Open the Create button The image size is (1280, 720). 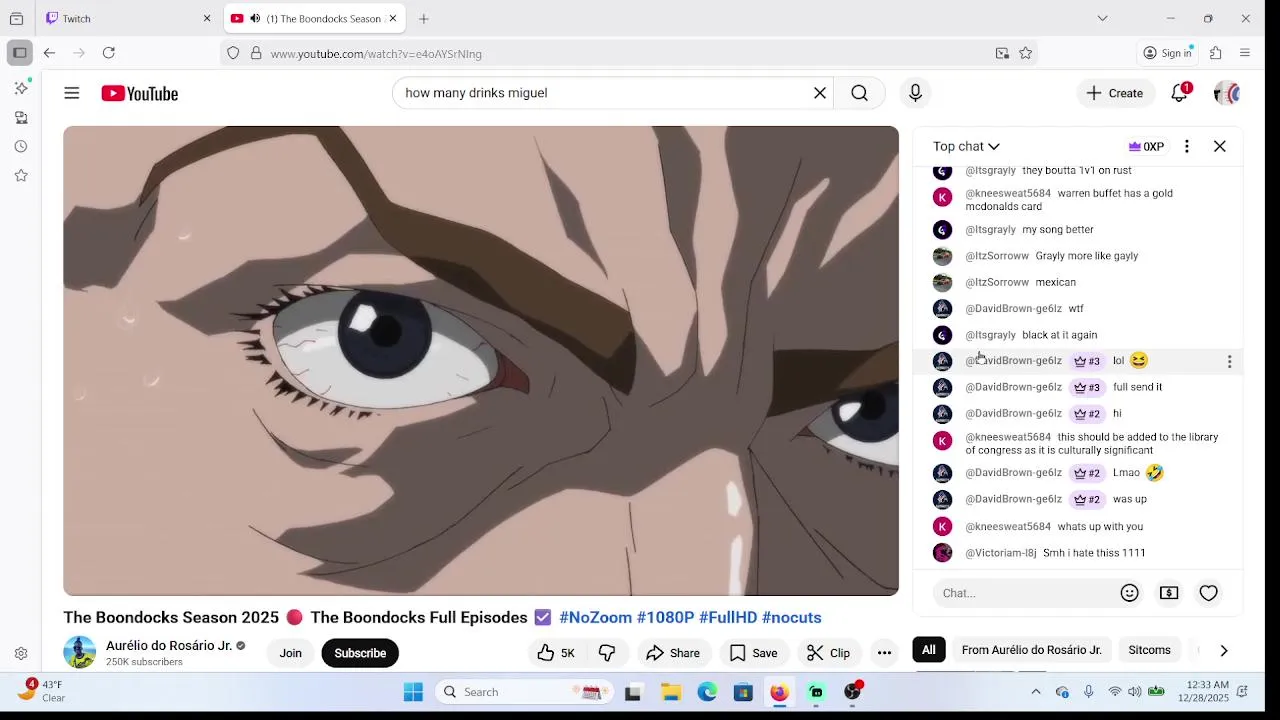(1115, 93)
